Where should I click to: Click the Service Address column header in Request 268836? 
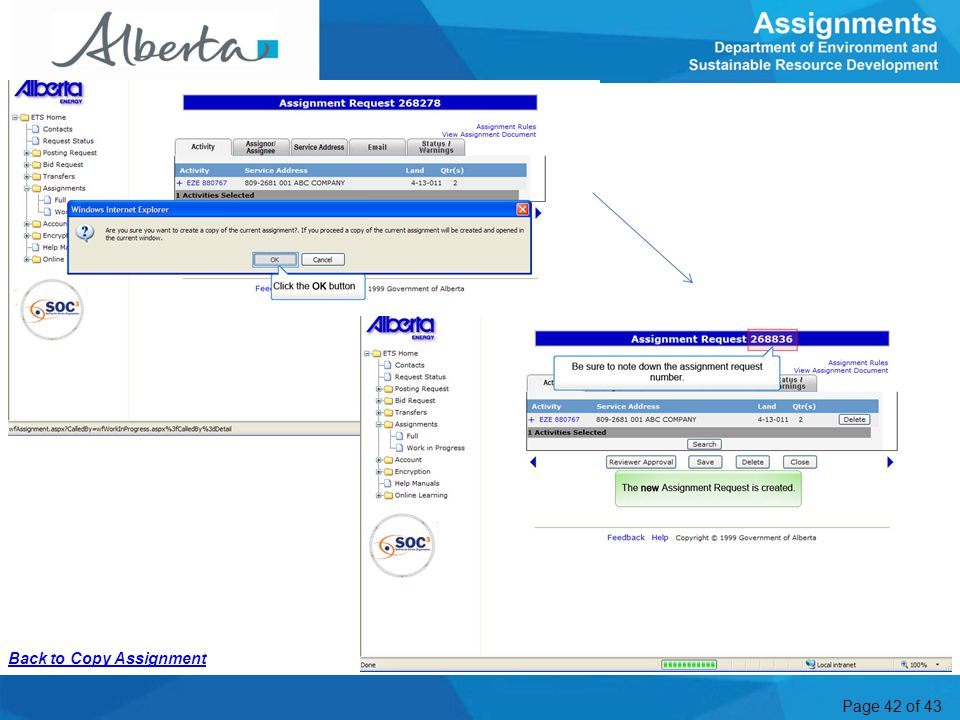(628, 407)
